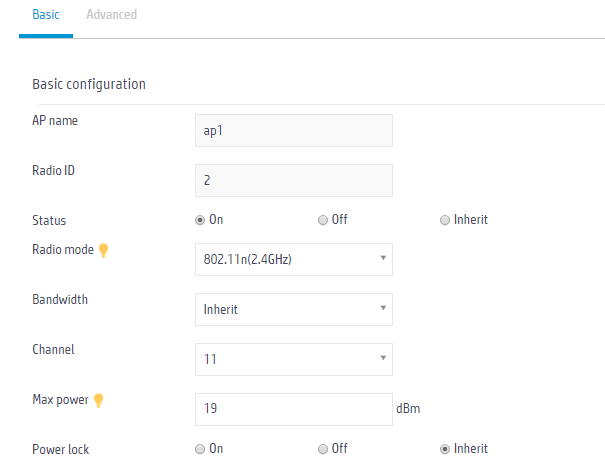Click the Bandwidth dropdown arrow
605x467 pixels.
click(x=383, y=308)
